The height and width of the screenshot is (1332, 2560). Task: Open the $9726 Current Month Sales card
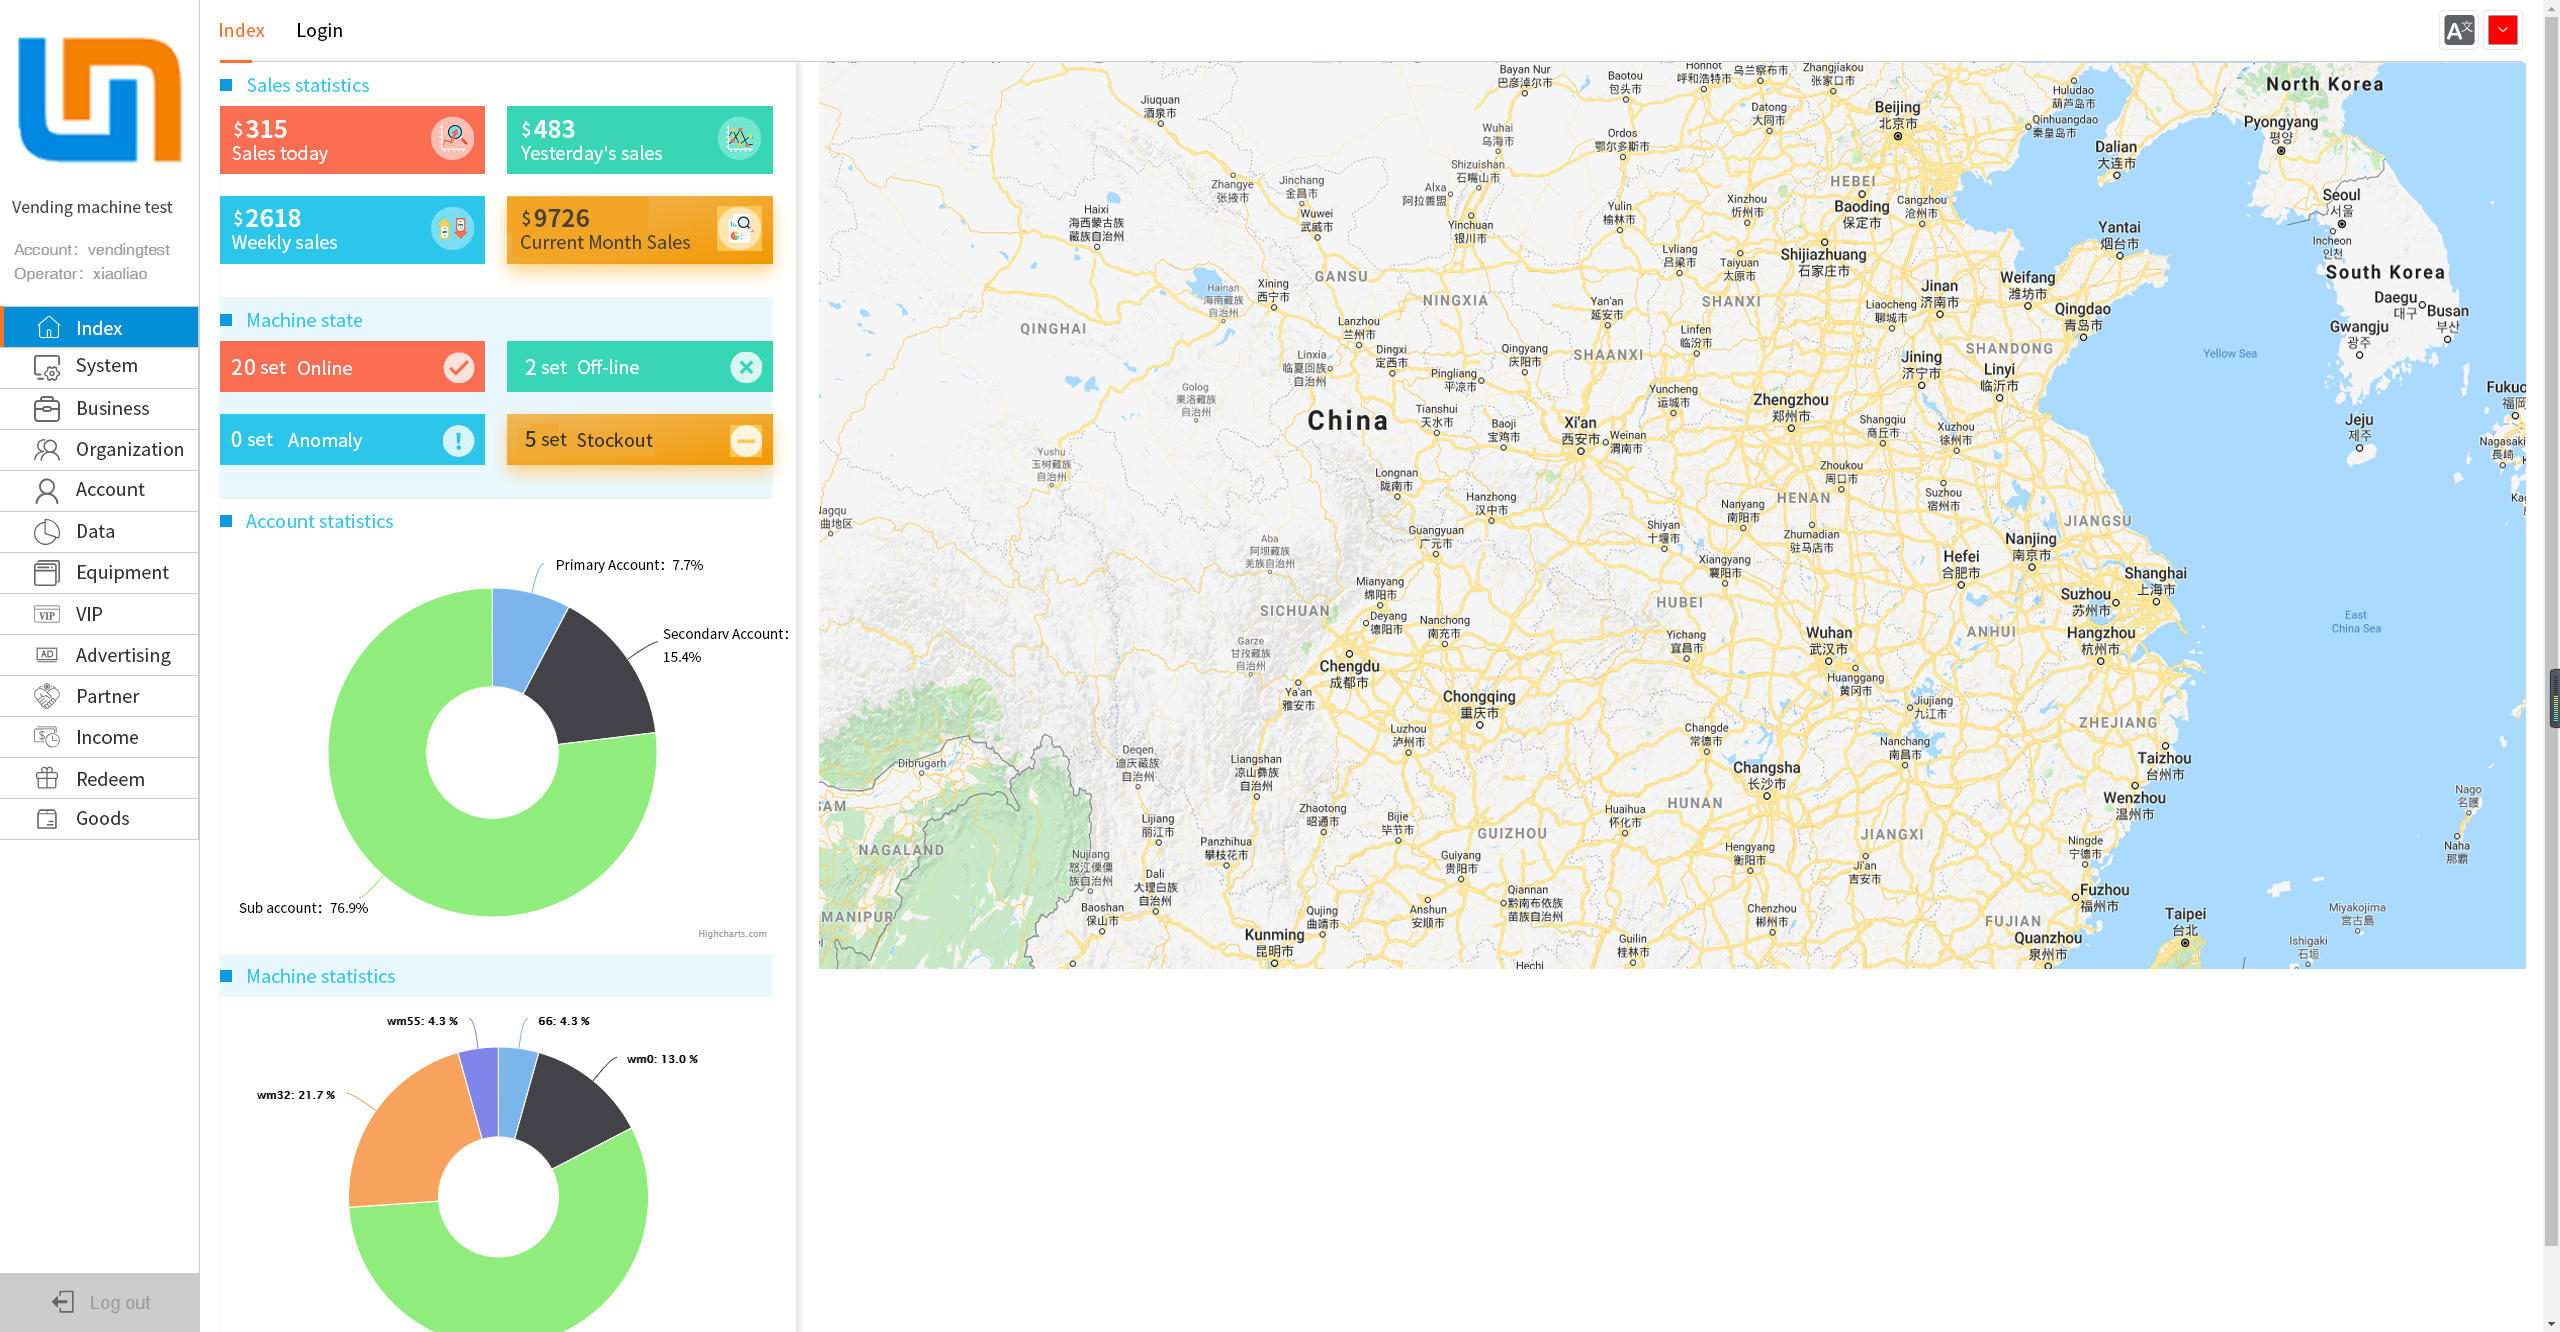pyautogui.click(x=640, y=230)
